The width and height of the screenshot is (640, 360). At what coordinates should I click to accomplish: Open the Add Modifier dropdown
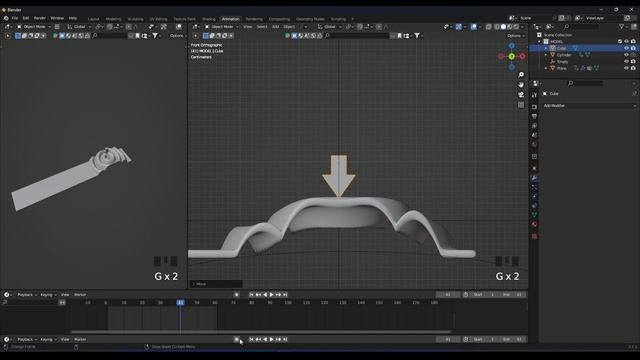(x=589, y=106)
